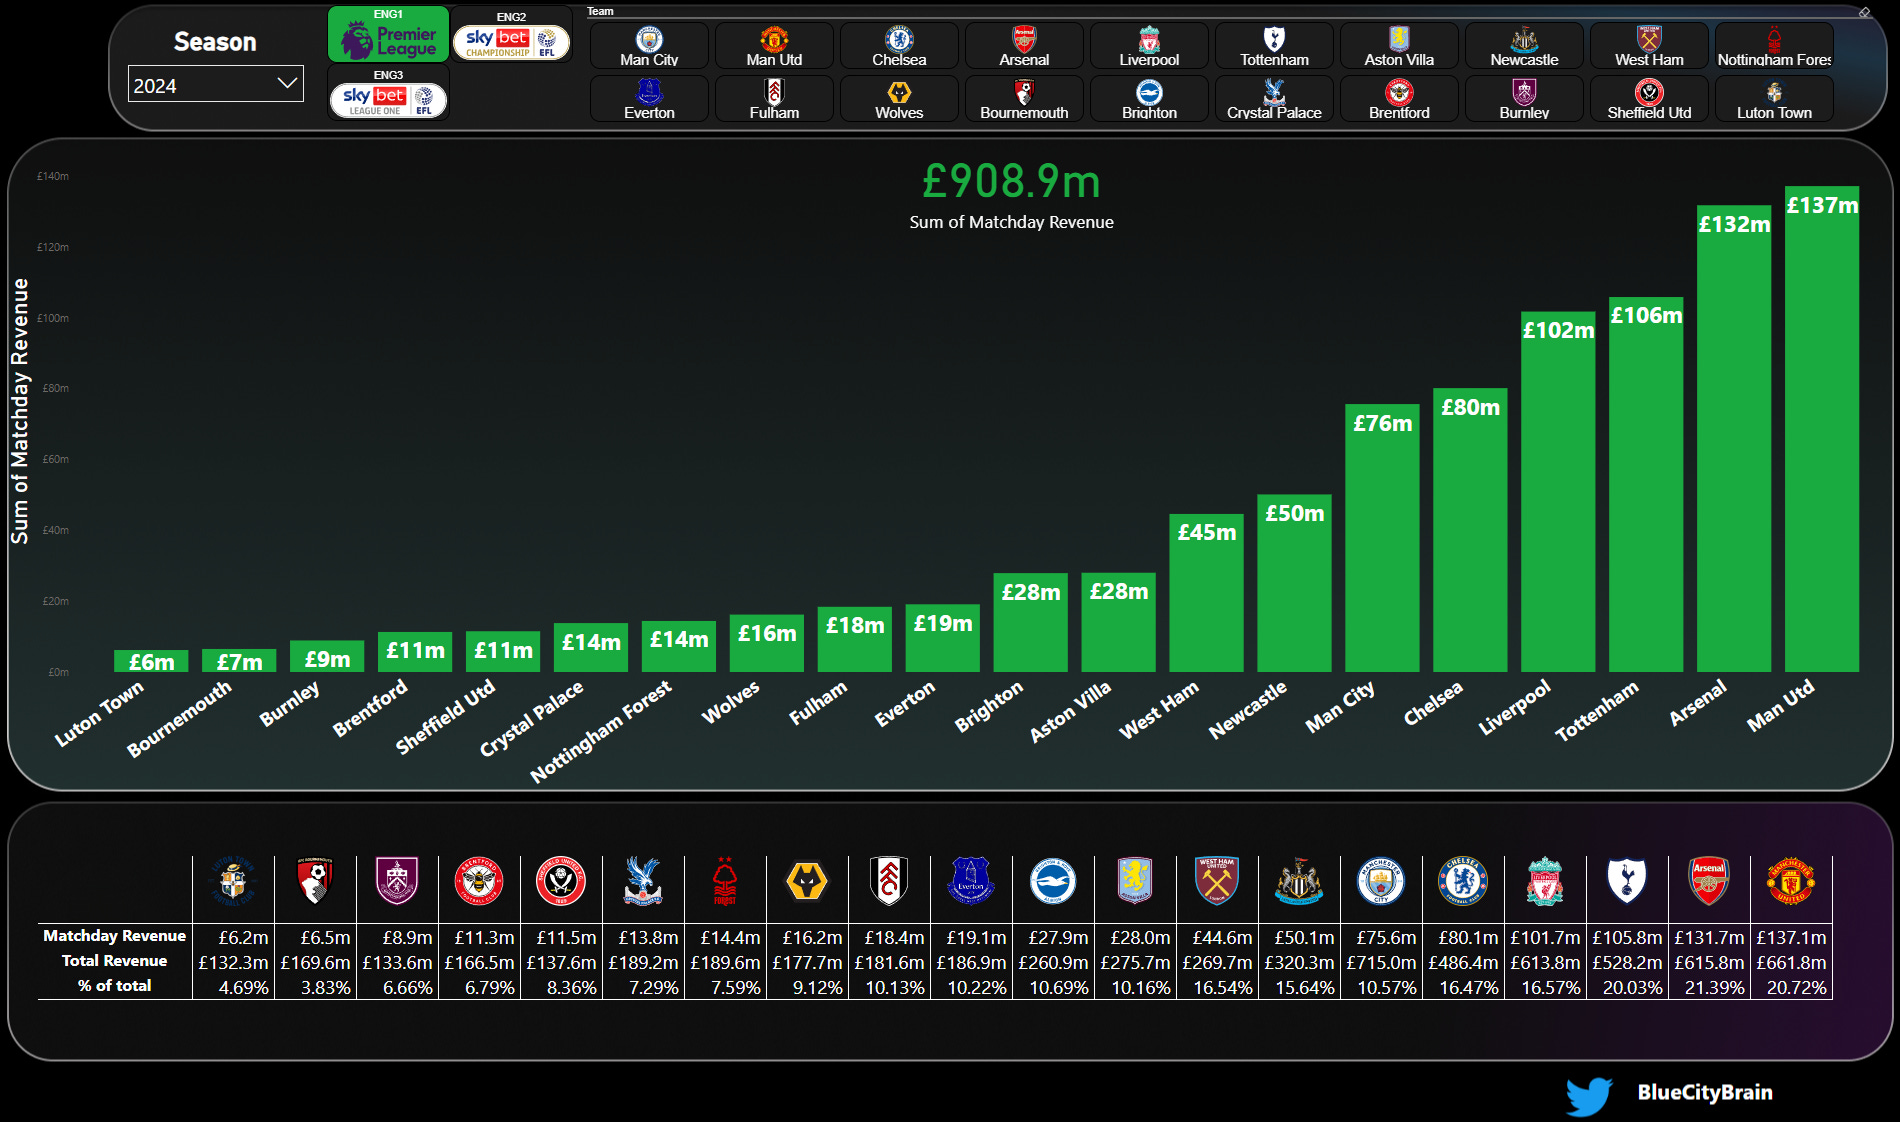Click the Wolves £16m bar
The height and width of the screenshot is (1122, 1900).
pyautogui.click(x=767, y=643)
